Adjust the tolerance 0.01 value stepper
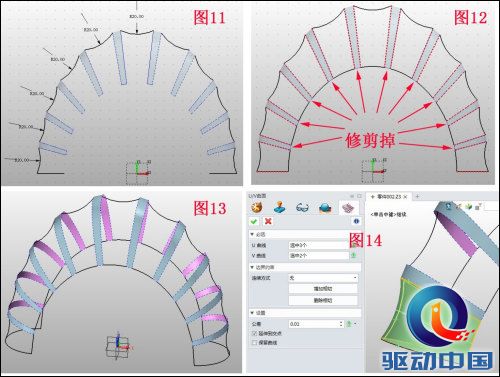500x377 pixels. pyautogui.click(x=341, y=324)
